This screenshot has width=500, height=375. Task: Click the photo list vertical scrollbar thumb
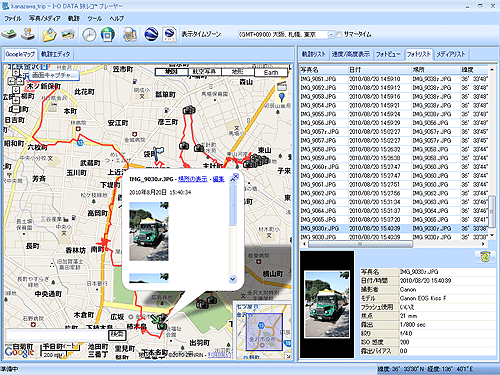pos(492,212)
